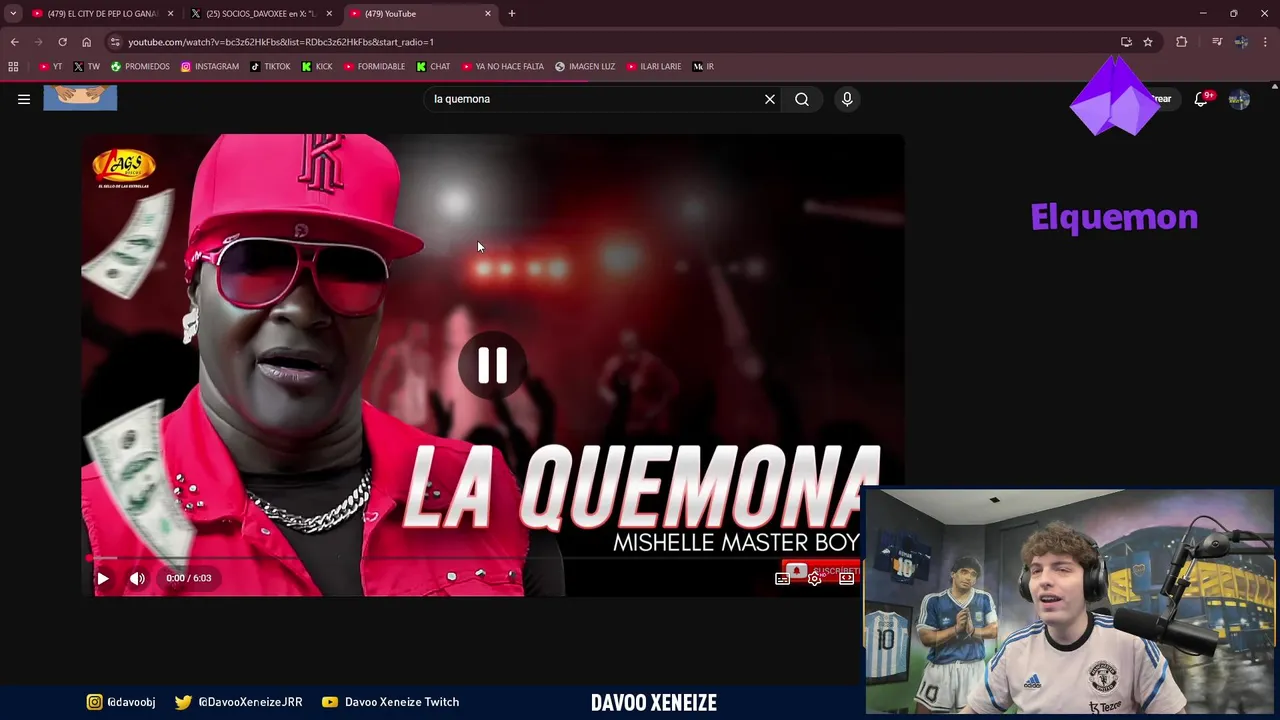Open the apps grid in bookmarks bar
The image size is (1280, 720).
click(x=13, y=67)
